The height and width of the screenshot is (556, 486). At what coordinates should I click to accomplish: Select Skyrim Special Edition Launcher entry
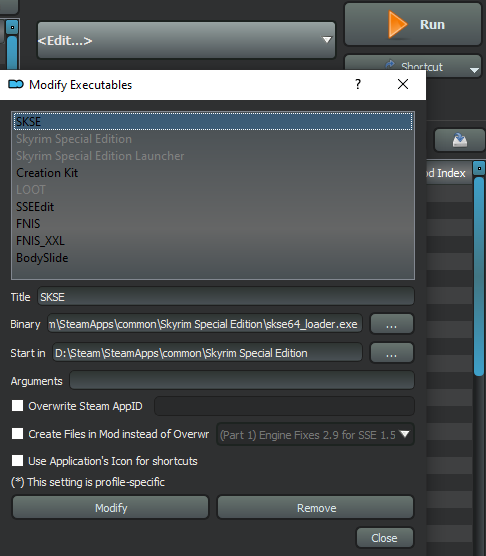213,156
